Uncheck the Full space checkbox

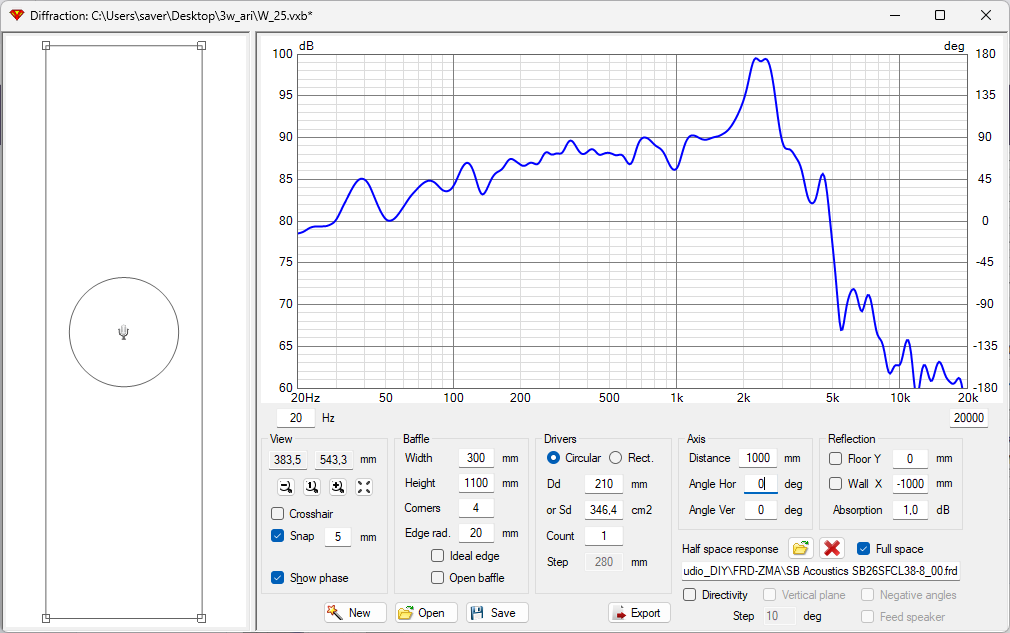click(864, 549)
